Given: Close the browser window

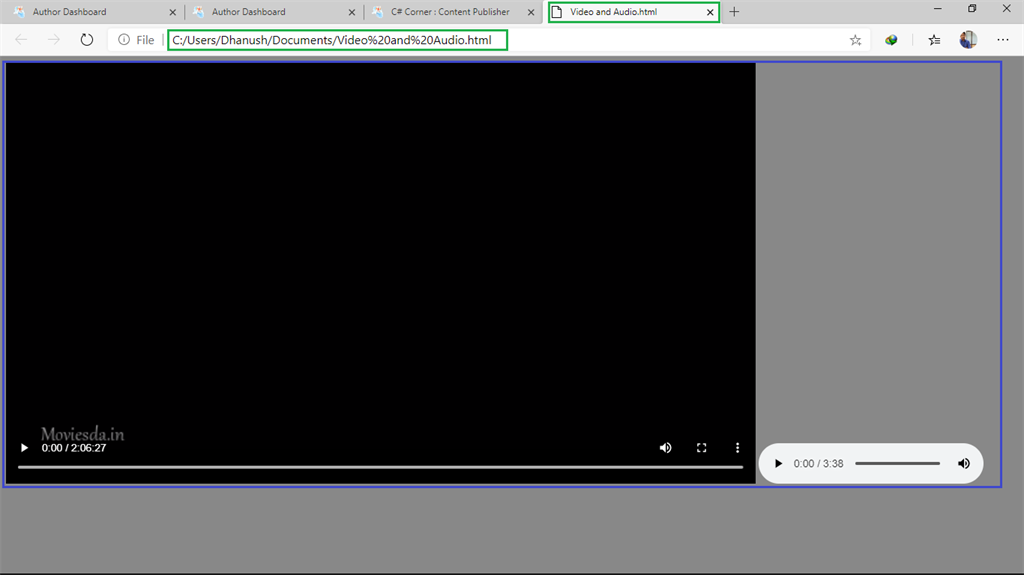Looking at the screenshot, I should pos(1006,8).
